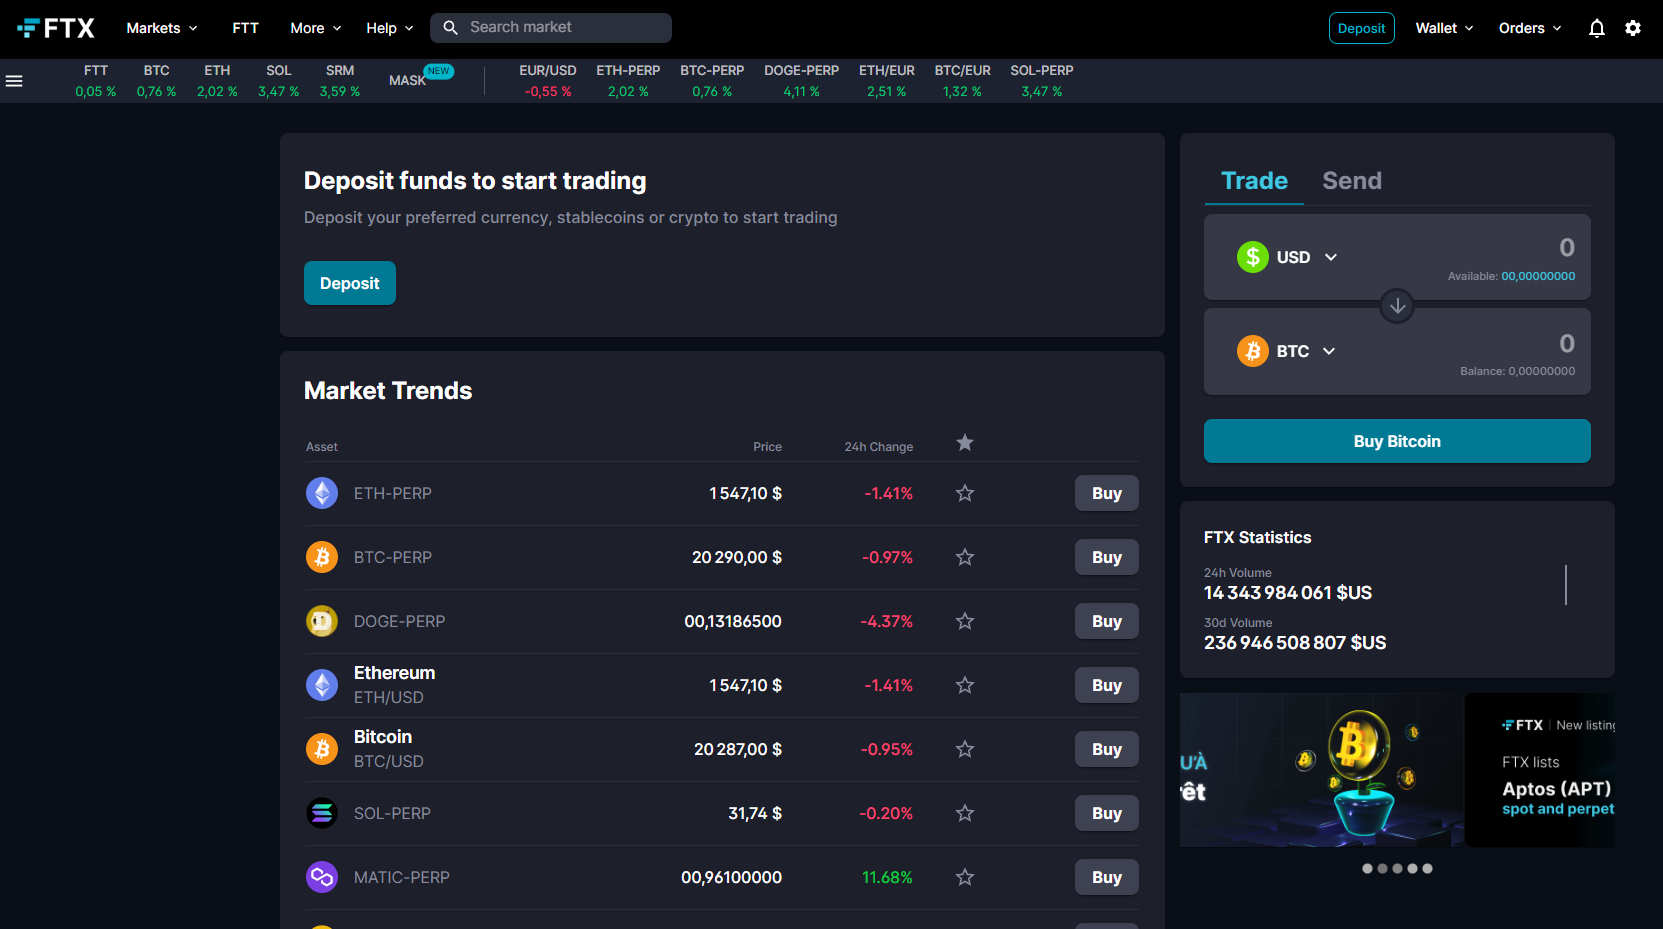Image resolution: width=1663 pixels, height=929 pixels.
Task: Open settings via the gear icon
Action: click(x=1633, y=28)
